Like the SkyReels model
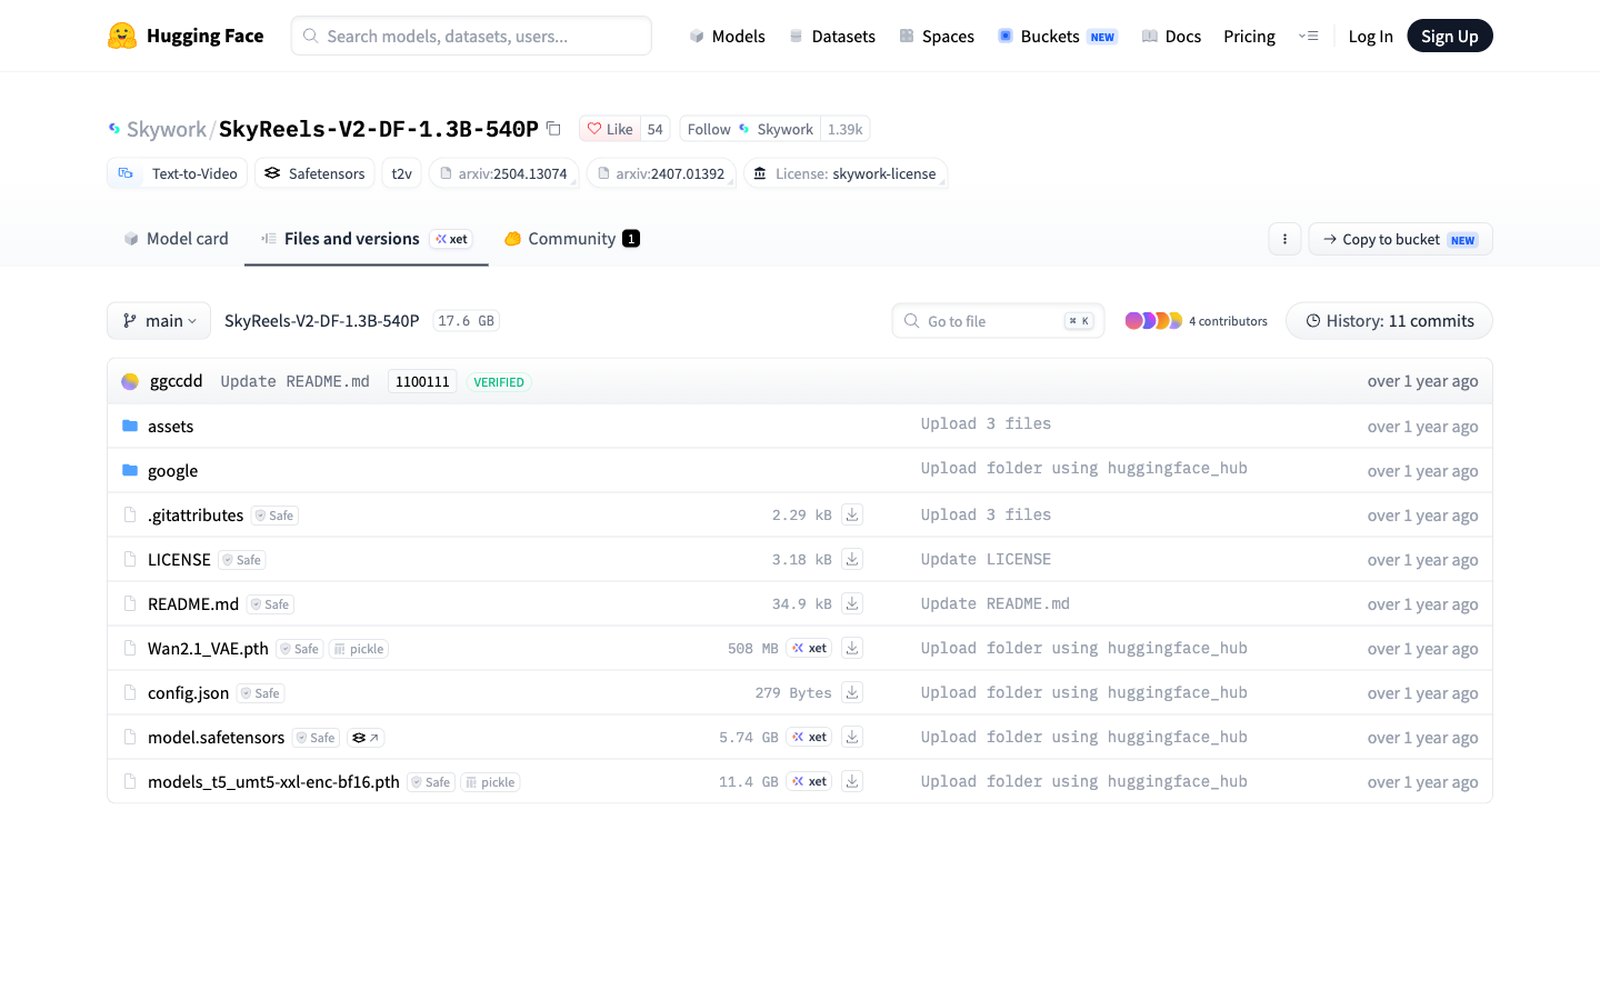 click(610, 129)
